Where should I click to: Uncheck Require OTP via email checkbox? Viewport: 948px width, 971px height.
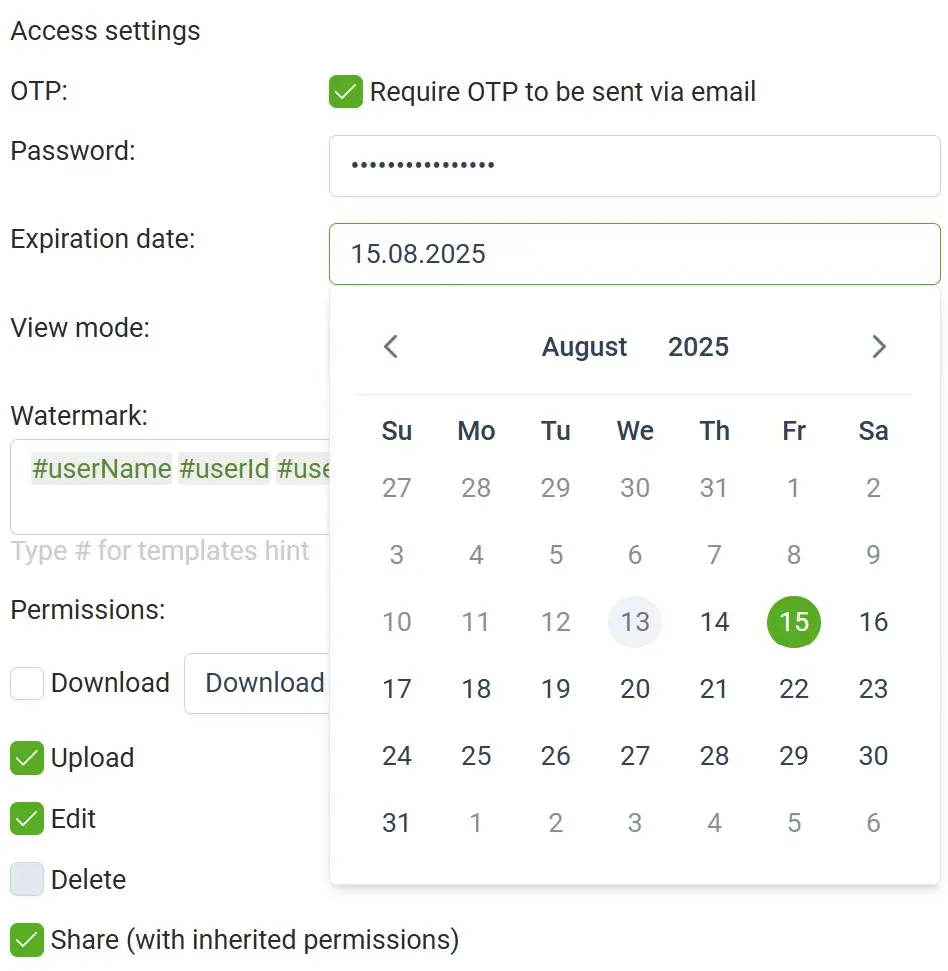(345, 93)
